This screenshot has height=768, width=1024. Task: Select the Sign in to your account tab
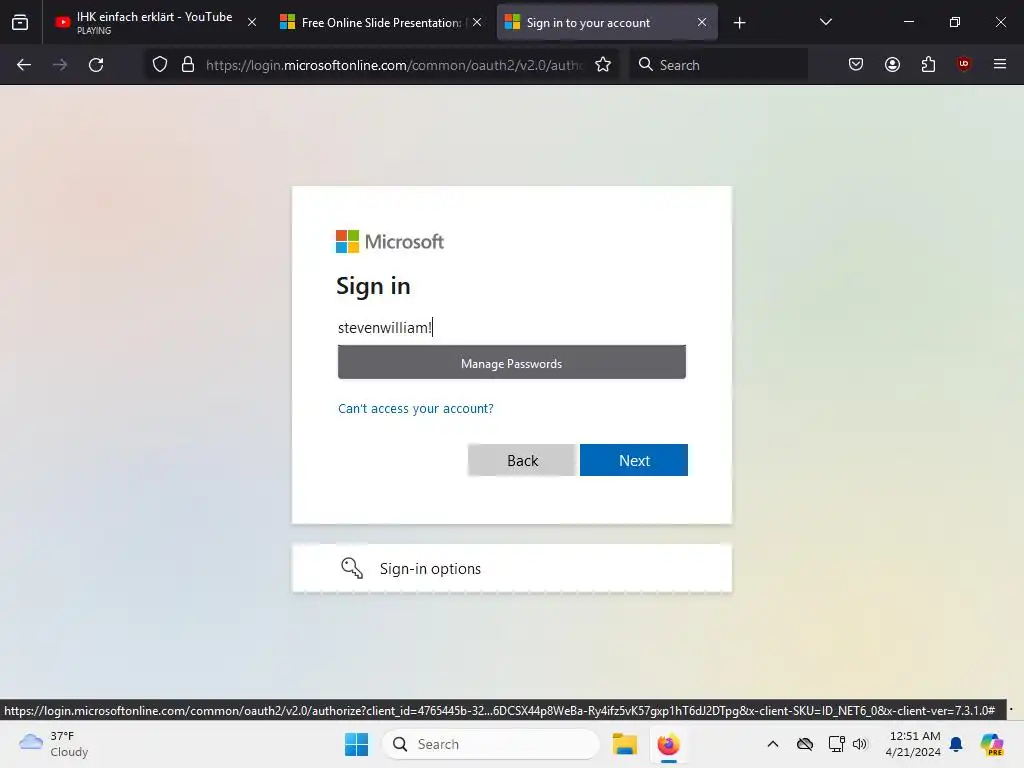coord(607,23)
